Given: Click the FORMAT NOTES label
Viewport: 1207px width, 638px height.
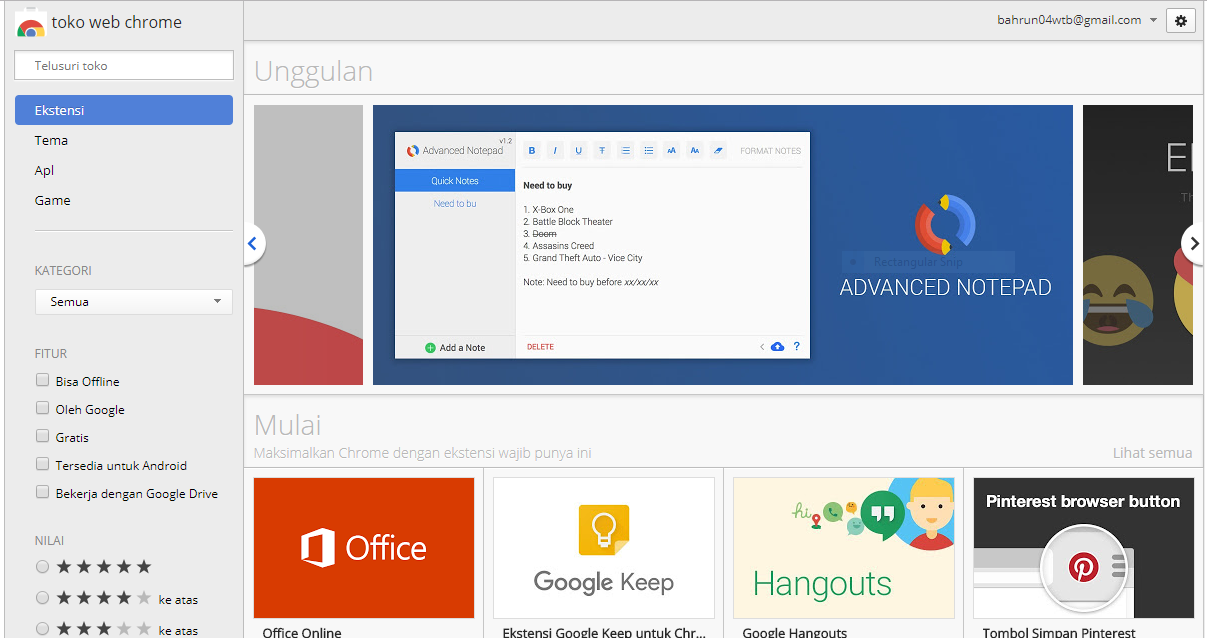Looking at the screenshot, I should [x=770, y=151].
